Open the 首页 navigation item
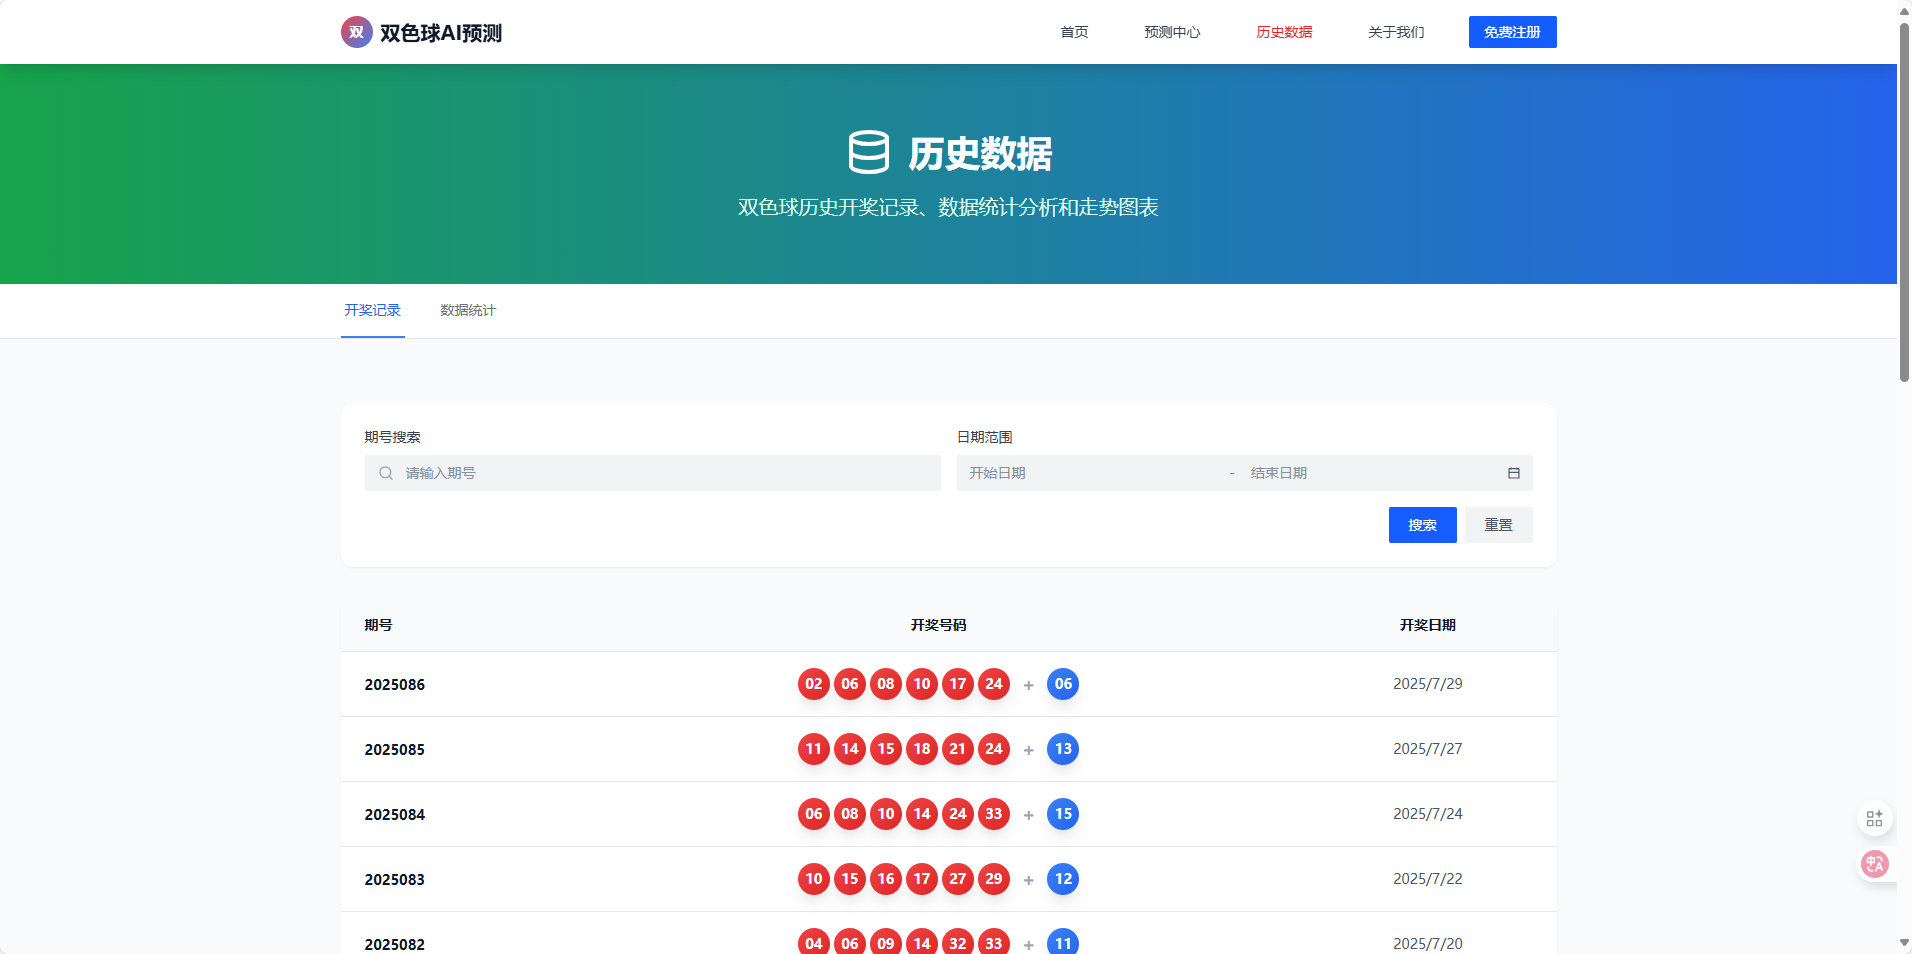The height and width of the screenshot is (954, 1912). point(1074,32)
